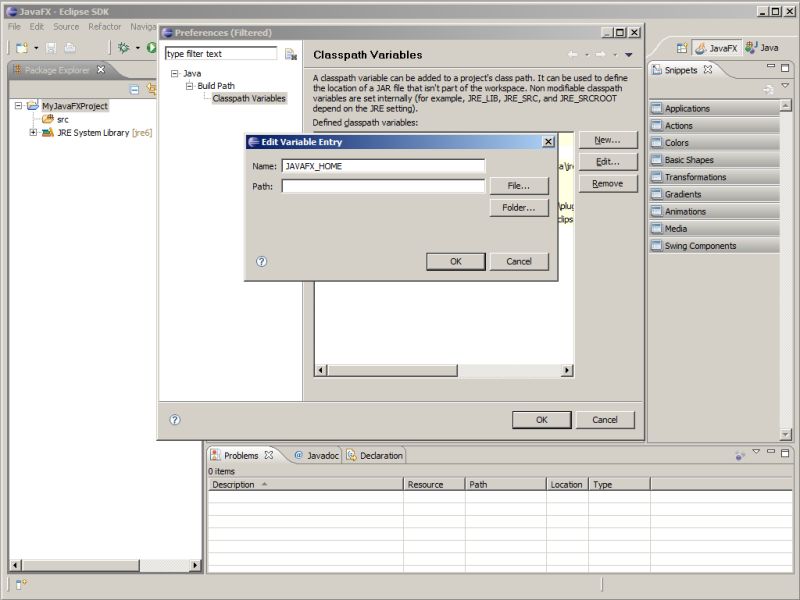Screen dimensions: 800x600
Task: Expand the Transformations snippets drawer
Action: click(x=714, y=177)
